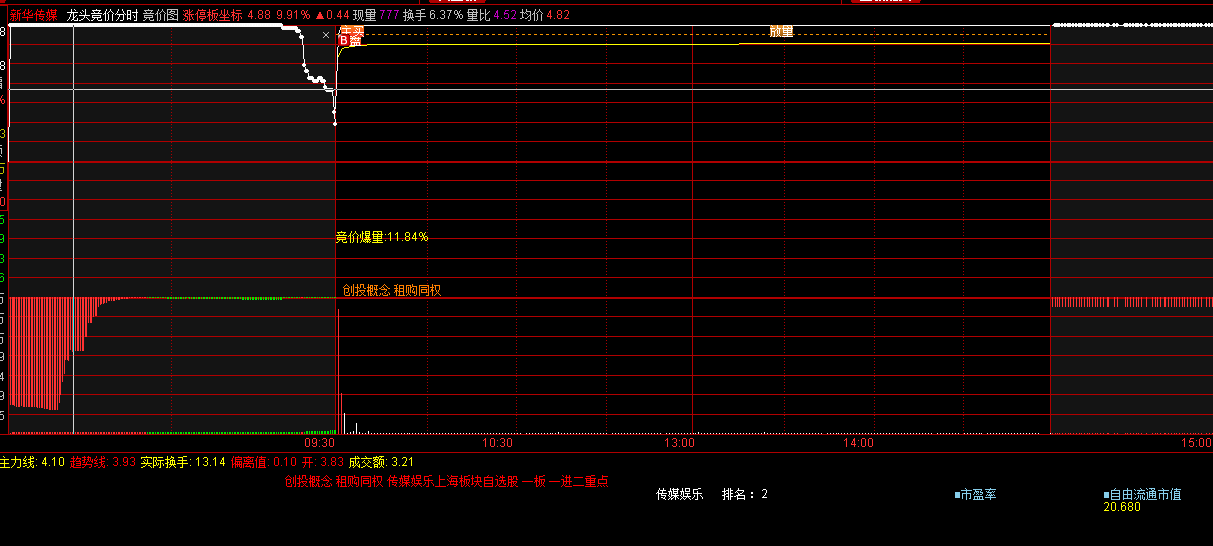Image resolution: width=1213 pixels, height=546 pixels.
Task: Close the sub-chart using the small X icon
Action: pyautogui.click(x=326, y=35)
